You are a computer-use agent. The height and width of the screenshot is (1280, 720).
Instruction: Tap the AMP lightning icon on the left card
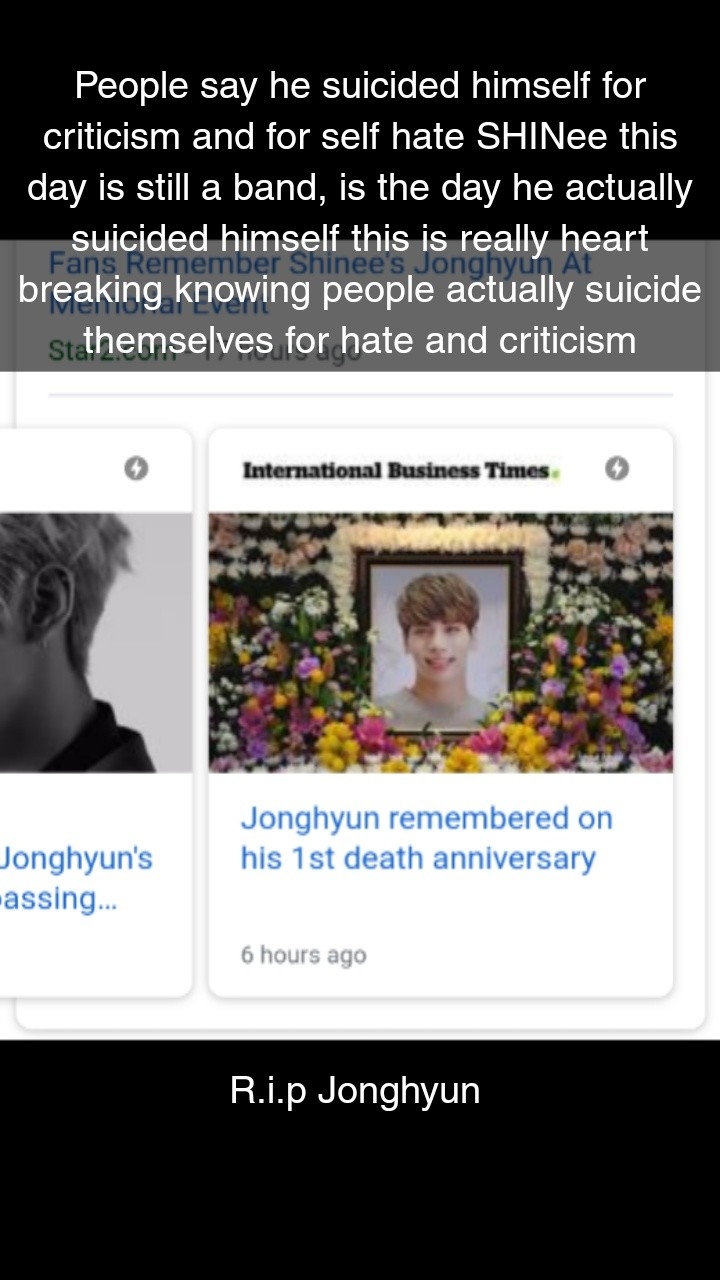point(136,468)
